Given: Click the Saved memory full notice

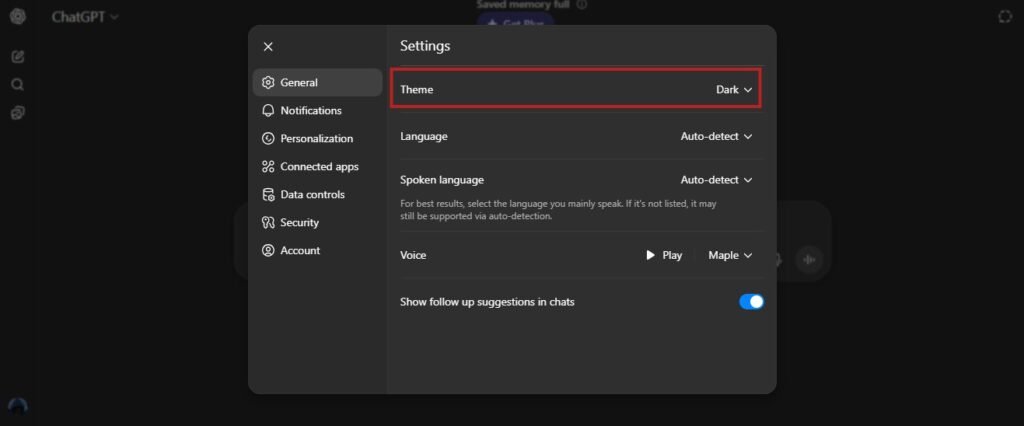Looking at the screenshot, I should (523, 5).
